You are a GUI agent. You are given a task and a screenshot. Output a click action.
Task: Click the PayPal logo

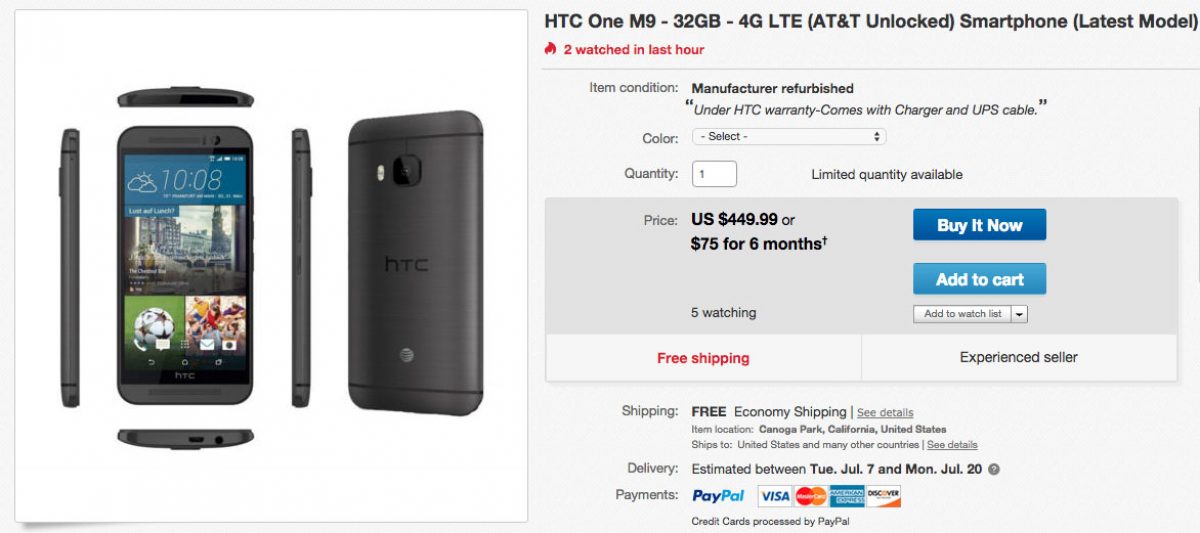(x=718, y=495)
